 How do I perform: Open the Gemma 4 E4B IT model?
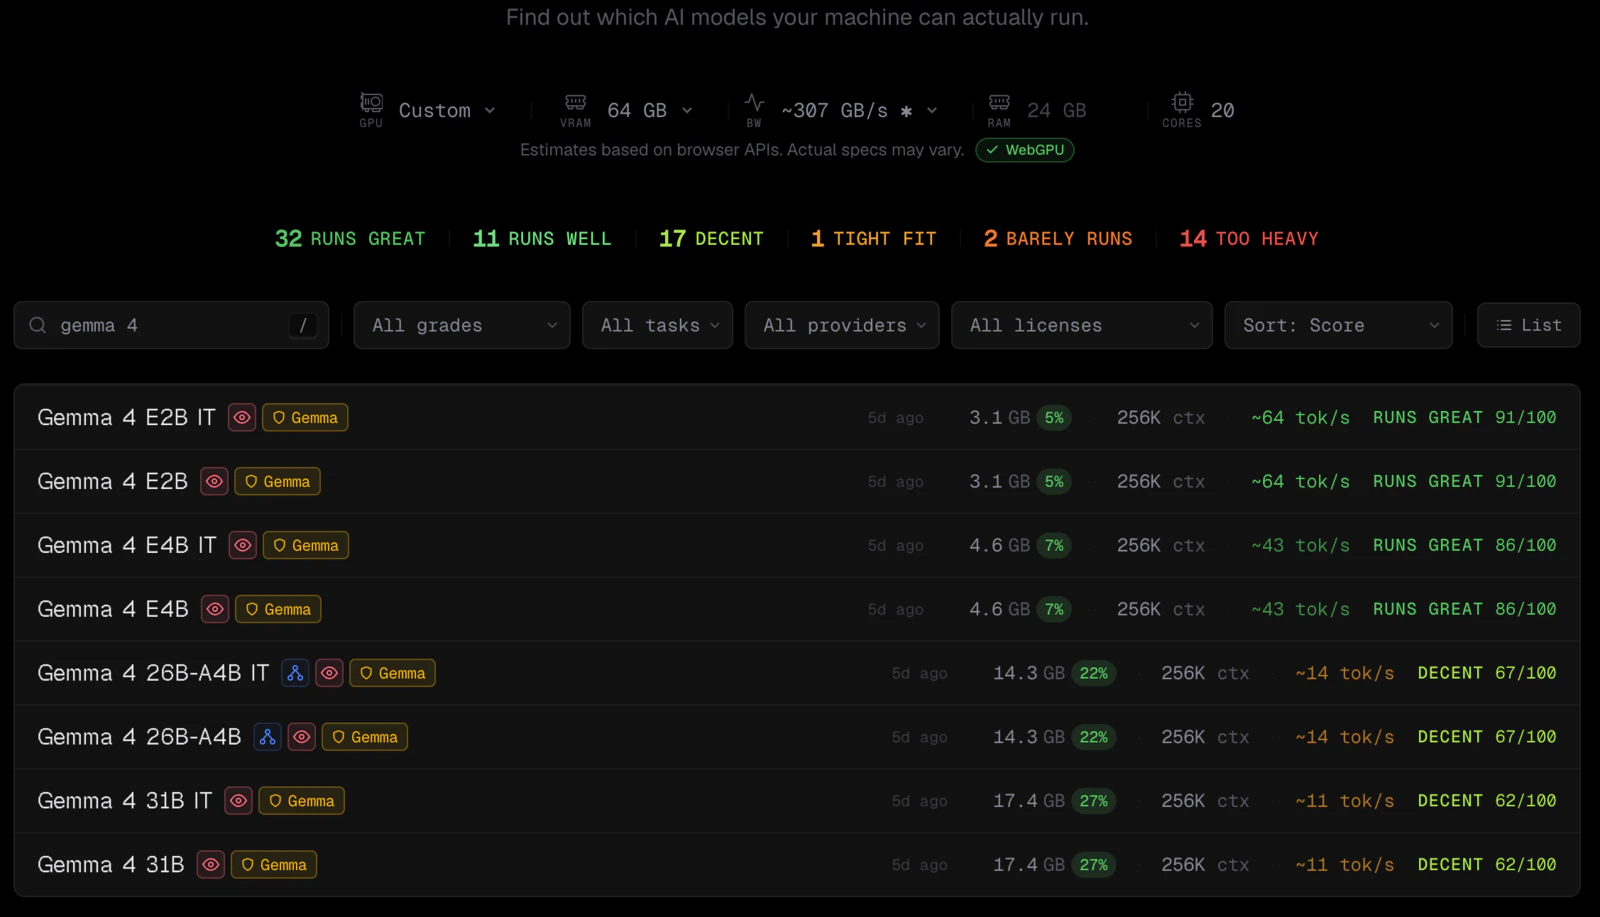pos(797,545)
